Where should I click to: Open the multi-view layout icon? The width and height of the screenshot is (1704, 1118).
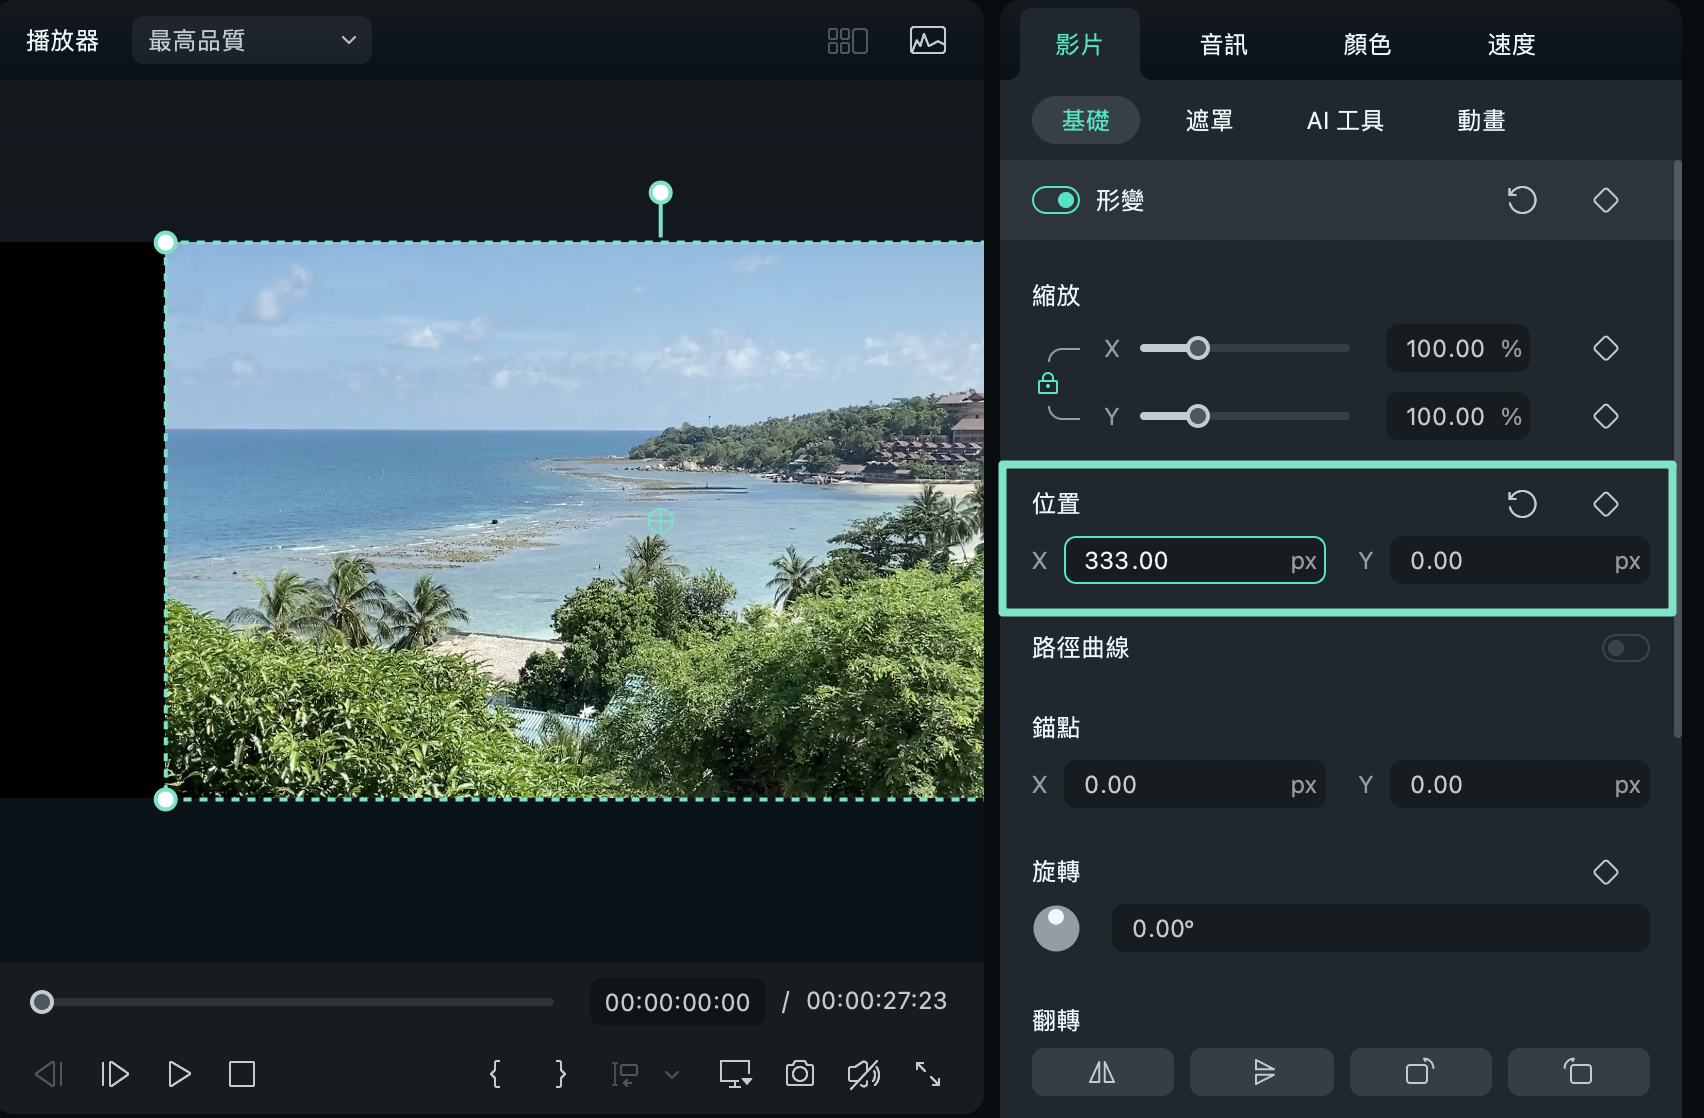(846, 40)
